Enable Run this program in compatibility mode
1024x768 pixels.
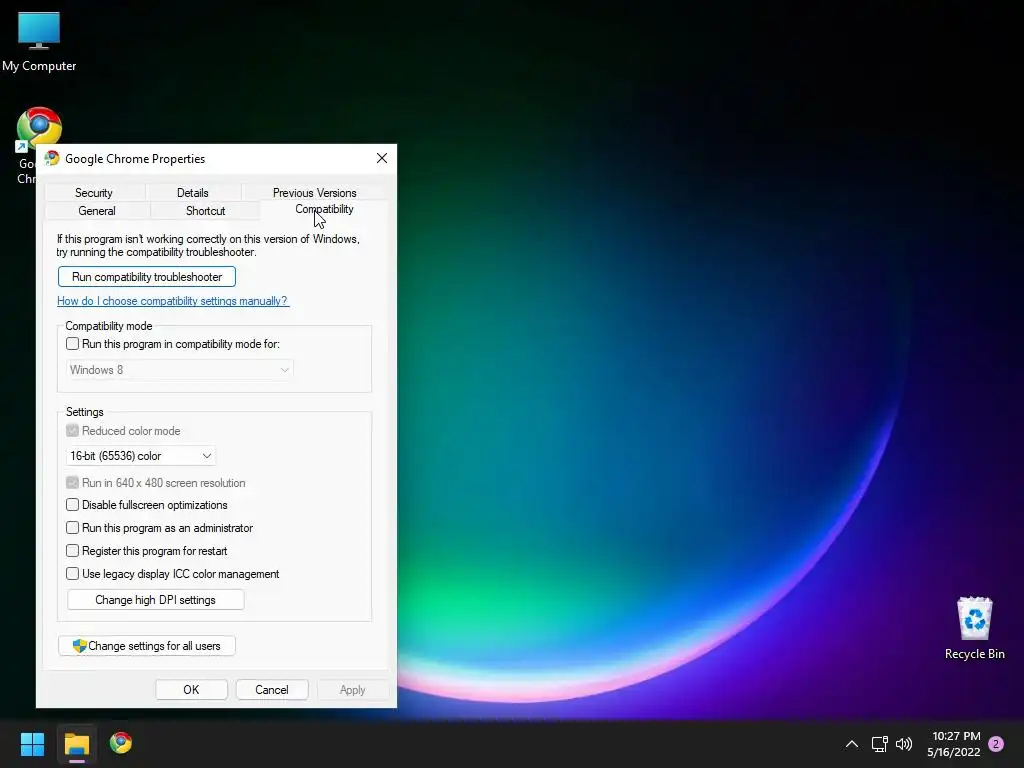coord(72,344)
